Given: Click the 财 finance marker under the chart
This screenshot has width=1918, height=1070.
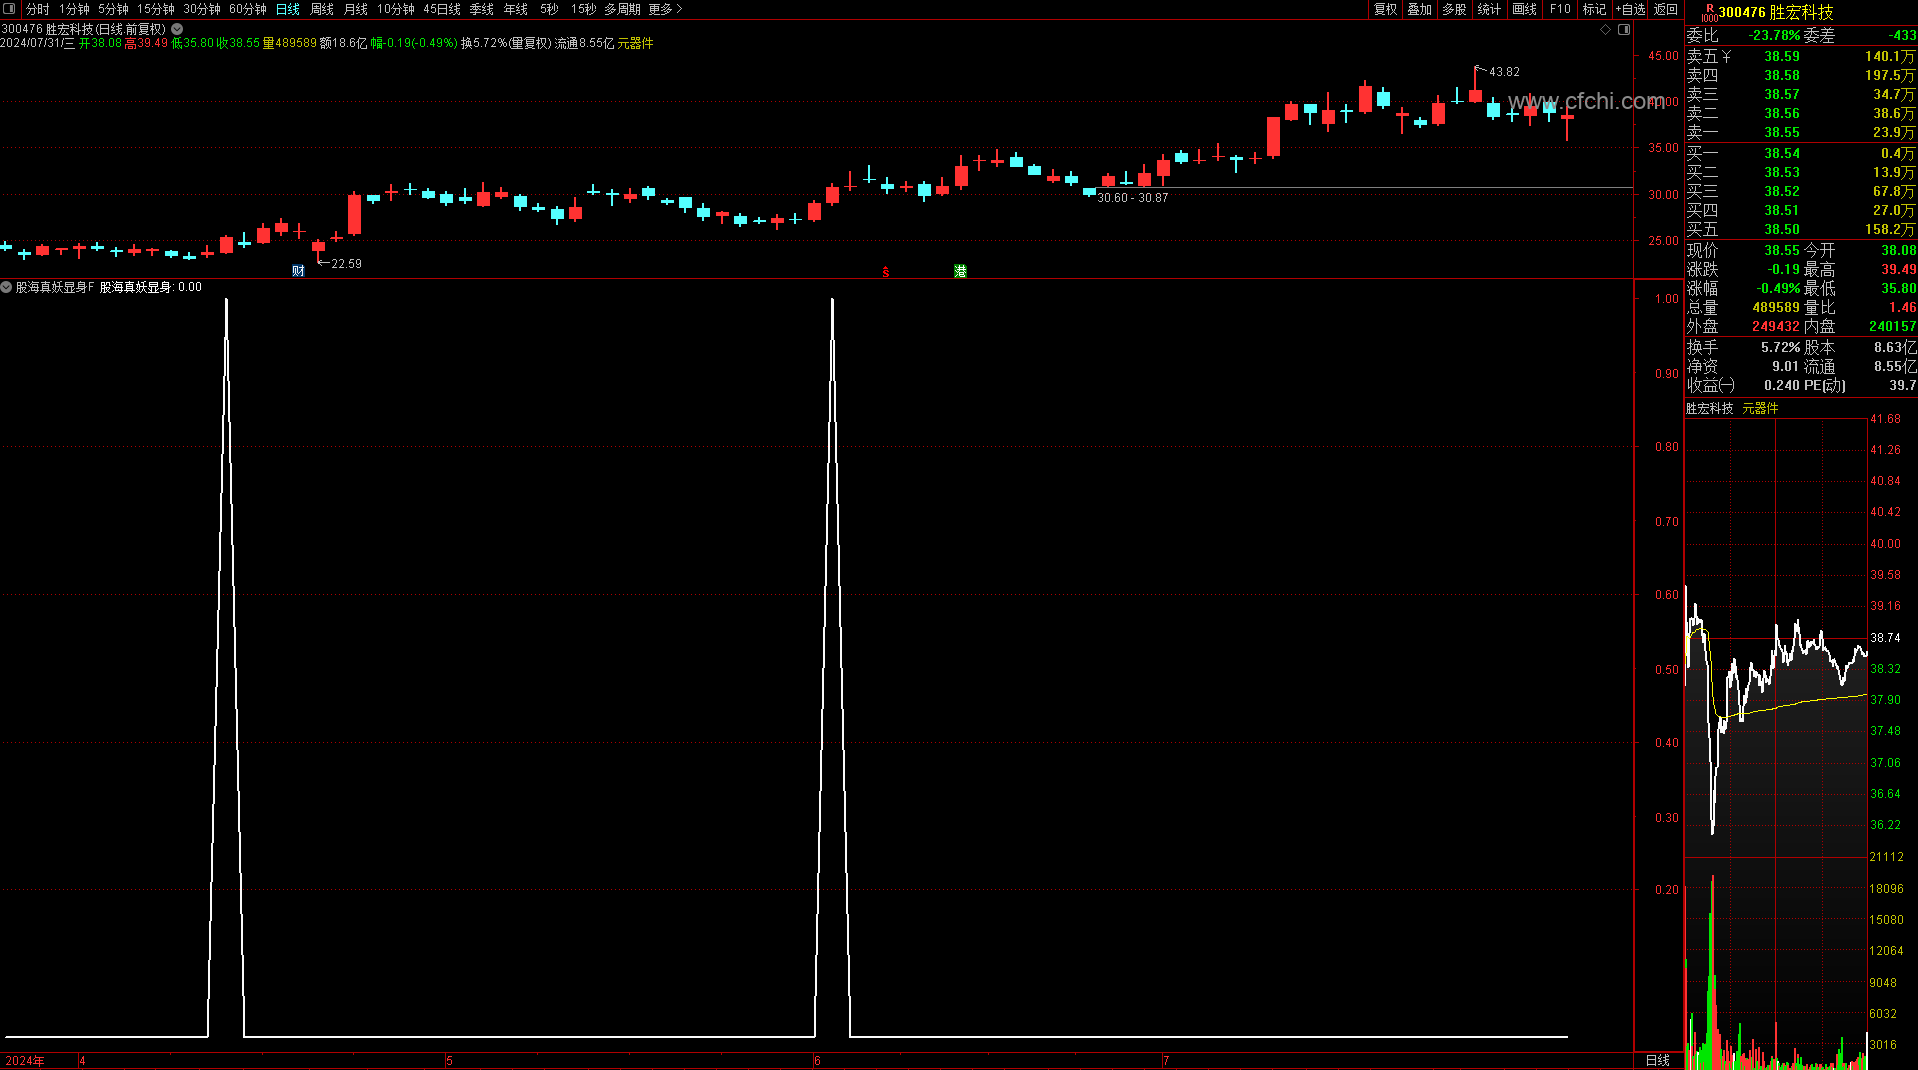Looking at the screenshot, I should pos(298,271).
